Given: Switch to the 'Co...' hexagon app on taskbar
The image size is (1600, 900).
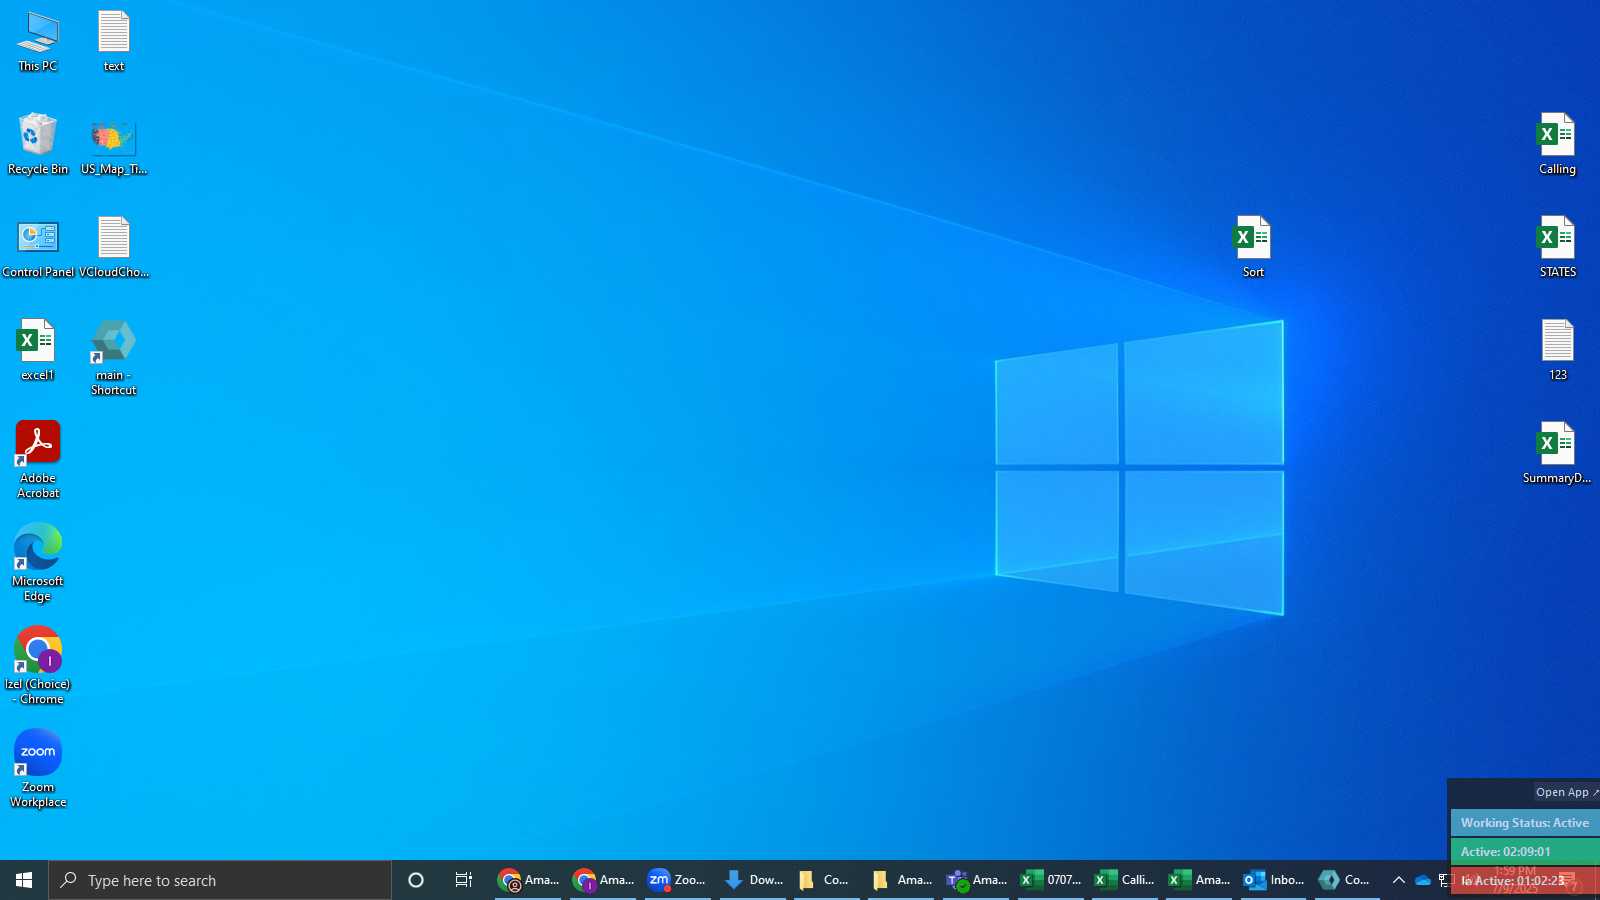Looking at the screenshot, I should [1348, 880].
